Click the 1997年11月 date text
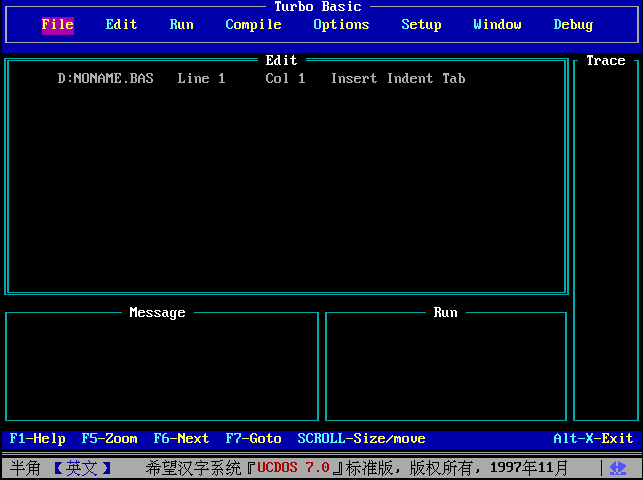Viewport: 643px width, 480px height. (x=529, y=468)
